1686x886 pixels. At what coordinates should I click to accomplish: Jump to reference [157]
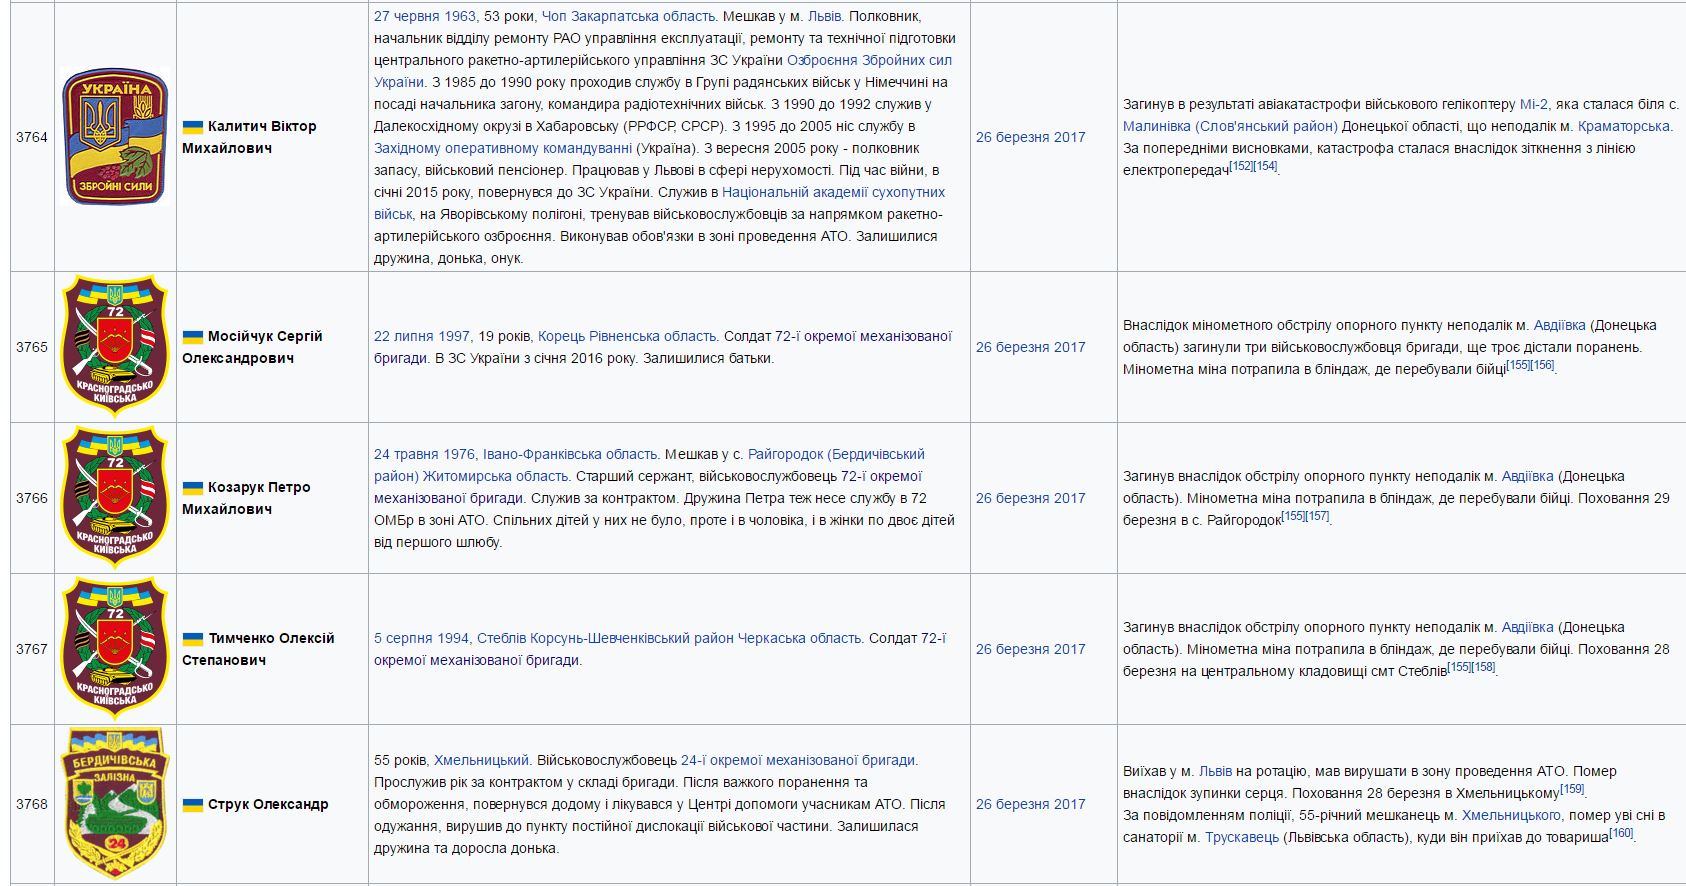point(1318,516)
